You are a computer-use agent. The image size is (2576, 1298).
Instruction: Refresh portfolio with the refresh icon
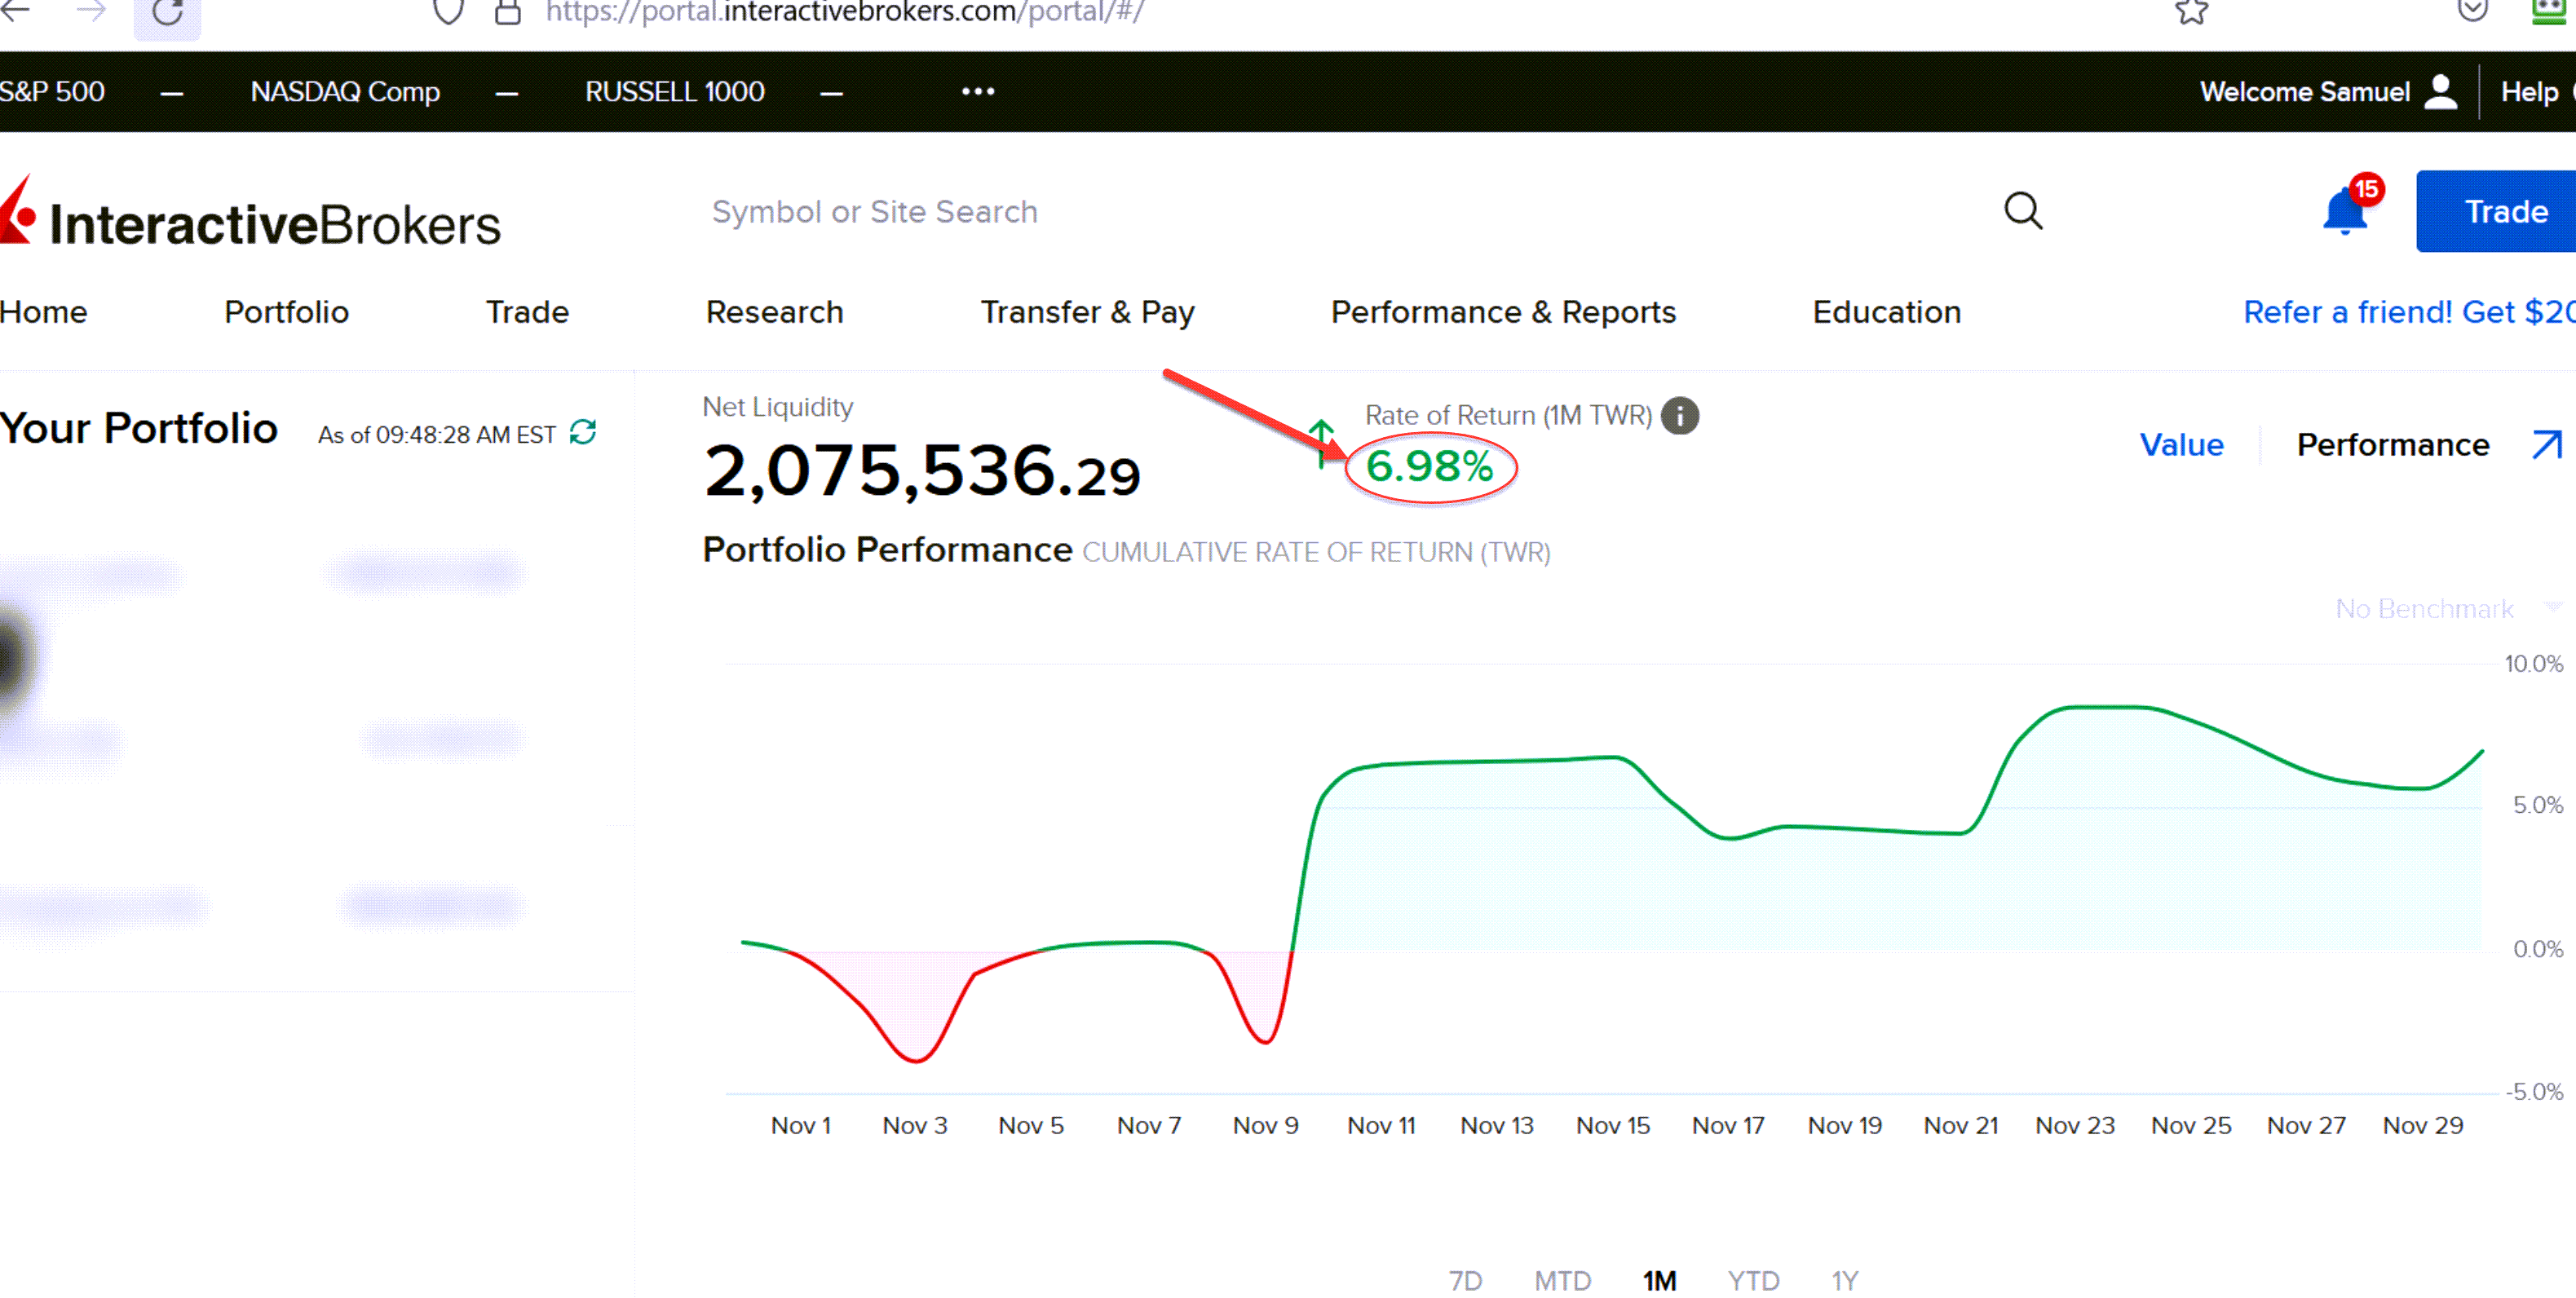583,433
